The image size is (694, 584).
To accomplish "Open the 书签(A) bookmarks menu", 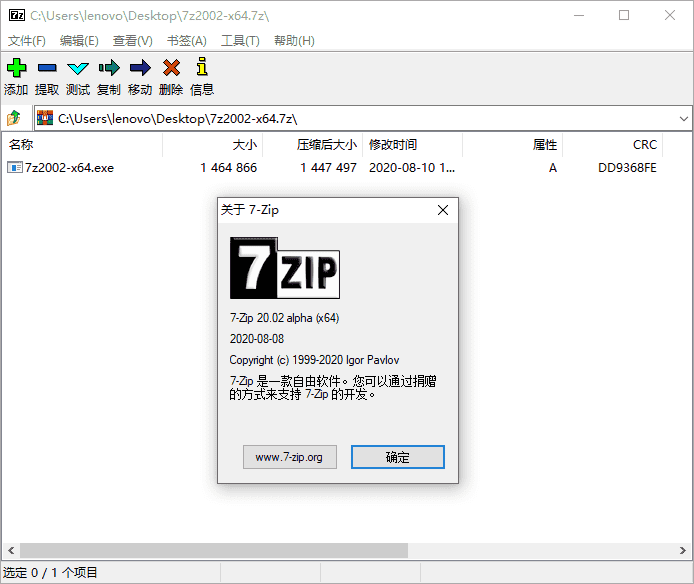I will (186, 41).
